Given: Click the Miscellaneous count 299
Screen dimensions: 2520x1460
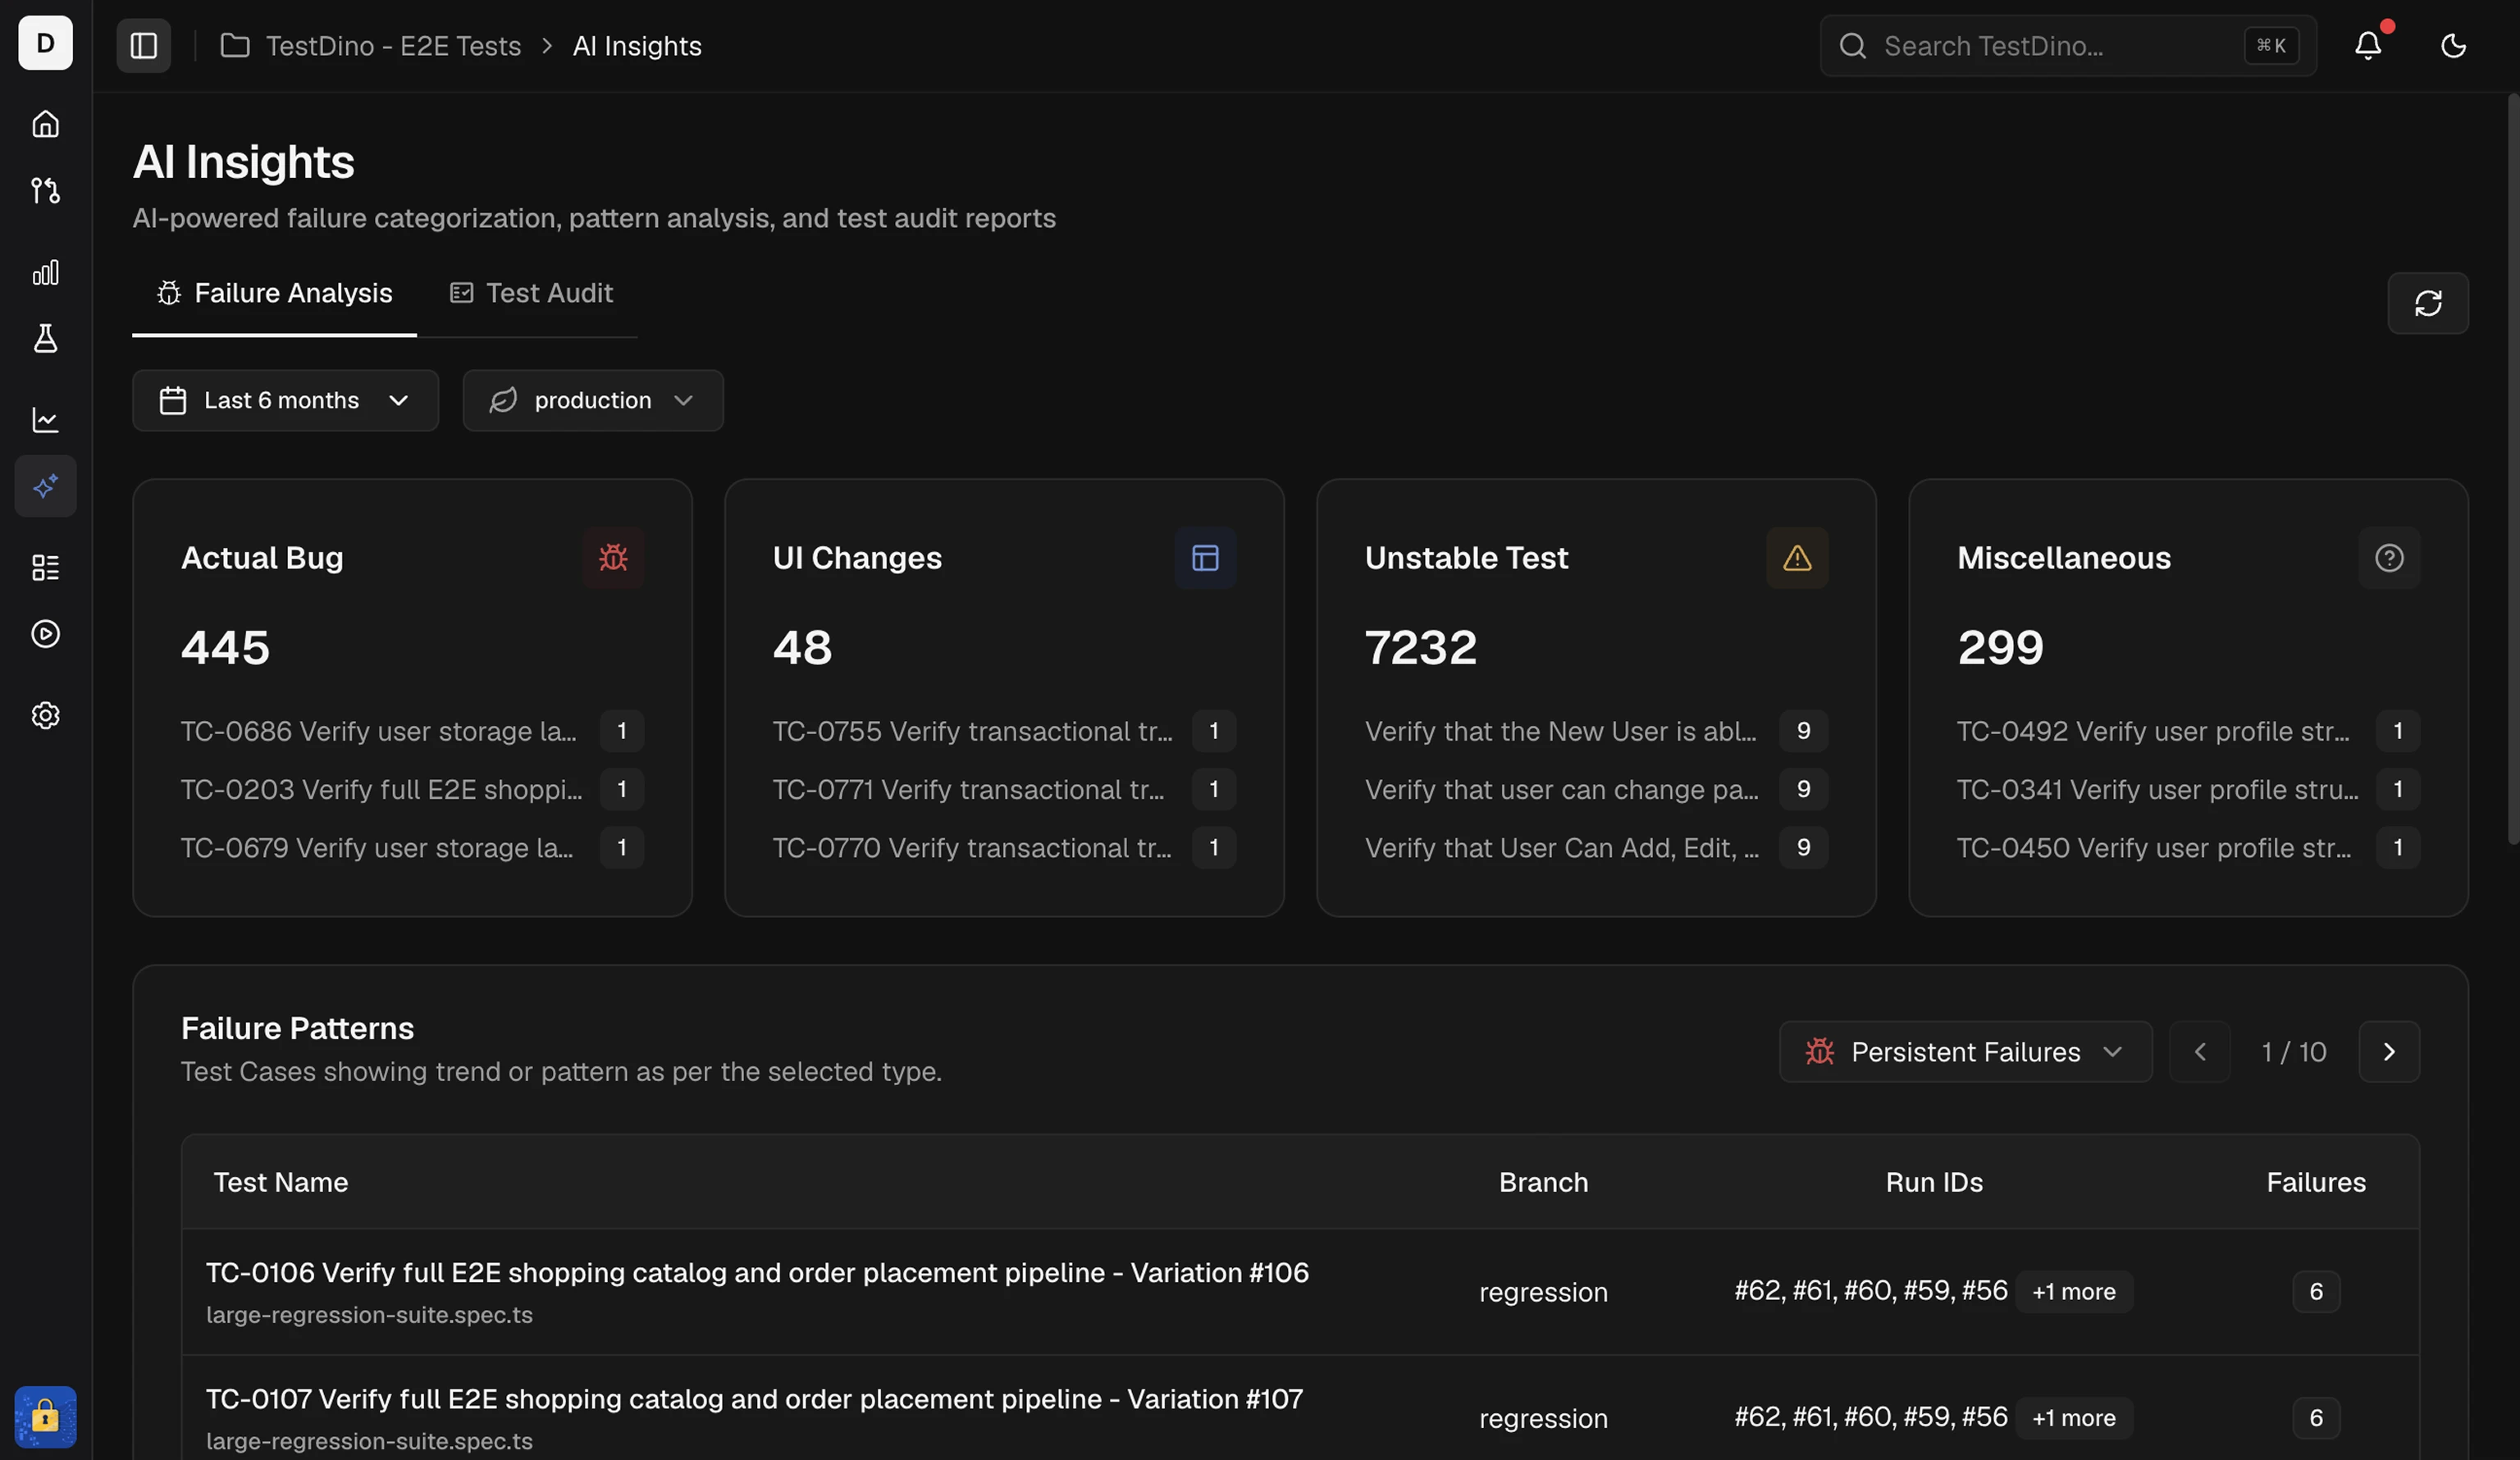Looking at the screenshot, I should pyautogui.click(x=2000, y=648).
